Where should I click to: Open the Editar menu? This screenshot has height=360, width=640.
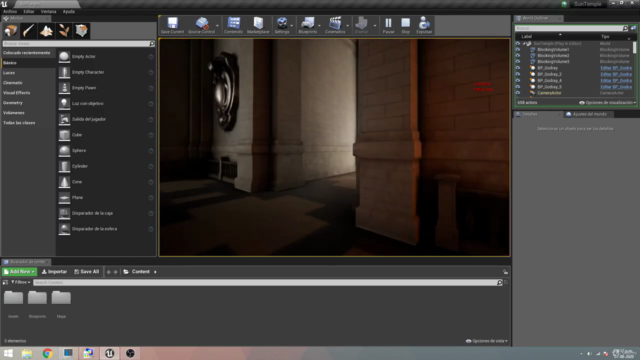pyautogui.click(x=29, y=11)
